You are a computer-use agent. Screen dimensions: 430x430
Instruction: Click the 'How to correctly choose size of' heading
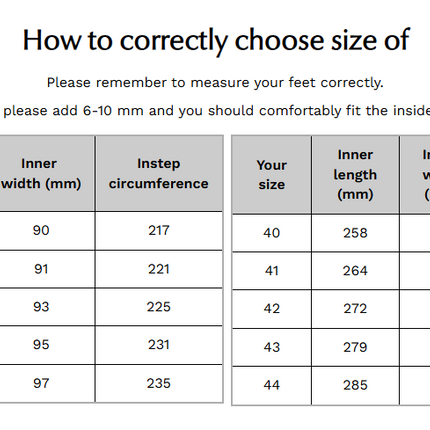pyautogui.click(x=216, y=40)
